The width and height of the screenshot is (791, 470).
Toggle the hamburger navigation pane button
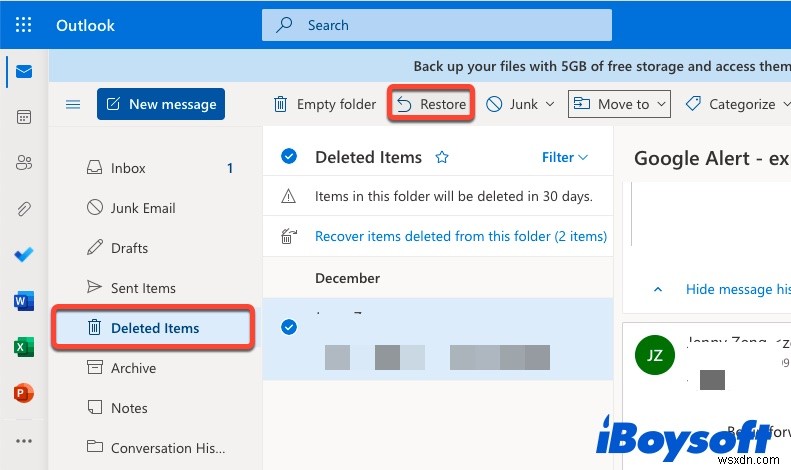pos(73,104)
